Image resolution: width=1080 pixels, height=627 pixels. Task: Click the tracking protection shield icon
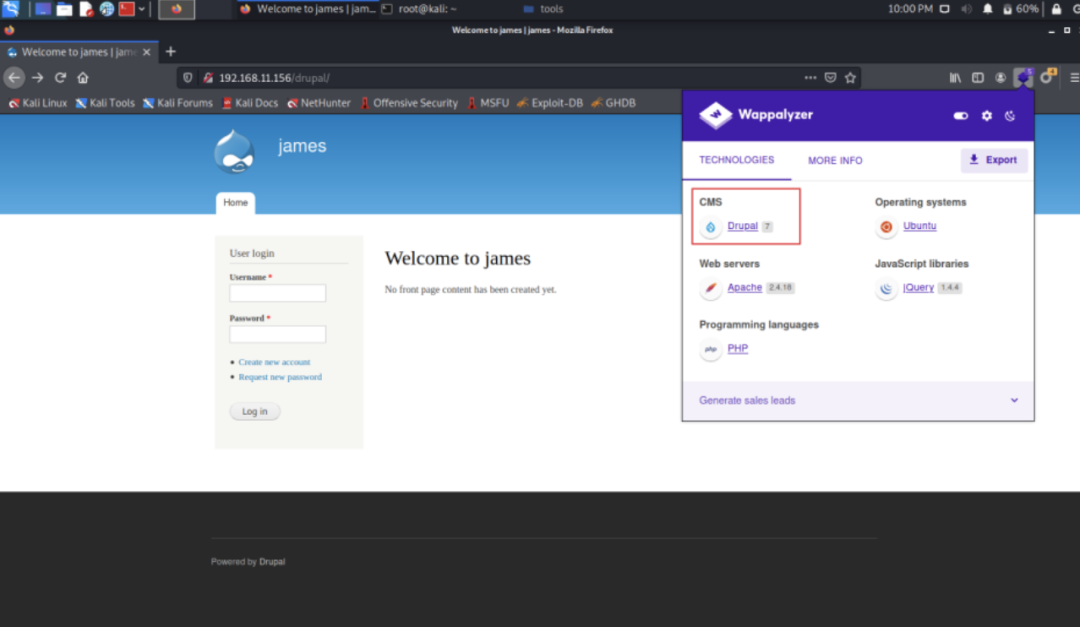point(187,78)
